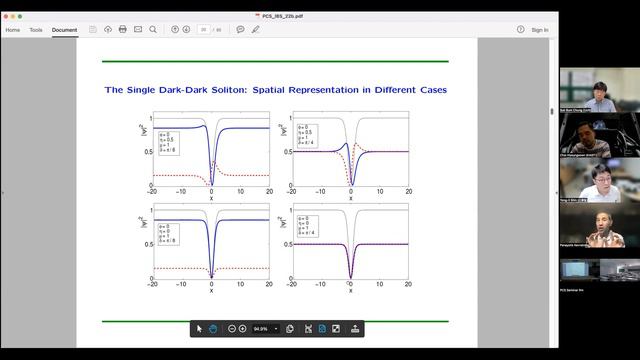The width and height of the screenshot is (640, 360).
Task: Switch to the Tools tab
Action: [36, 30]
